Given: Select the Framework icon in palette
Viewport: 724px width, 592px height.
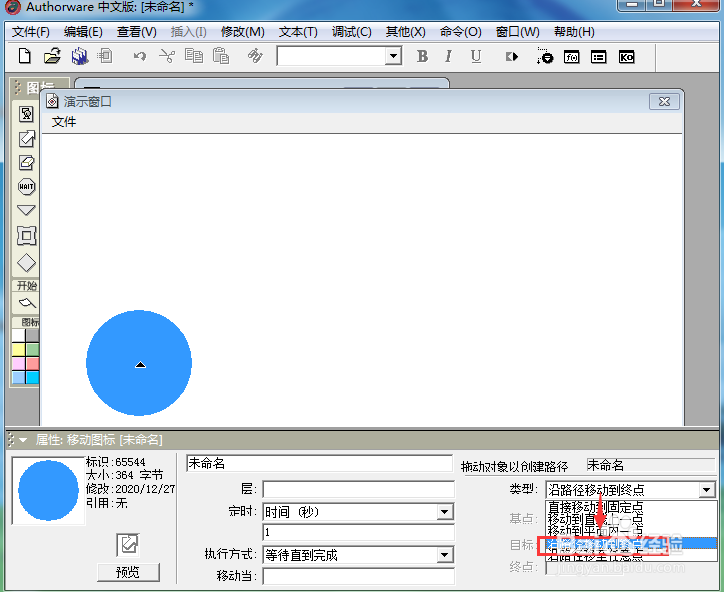Looking at the screenshot, I should (x=26, y=236).
